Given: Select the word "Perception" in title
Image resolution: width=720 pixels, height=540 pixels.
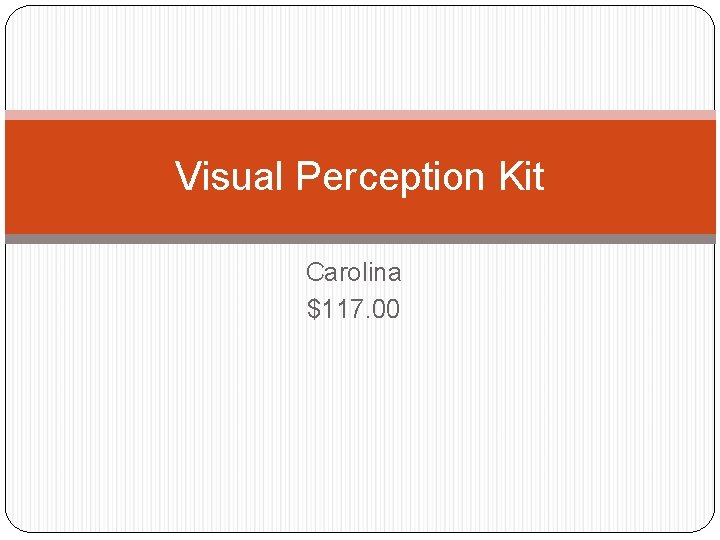Looking at the screenshot, I should [390, 178].
